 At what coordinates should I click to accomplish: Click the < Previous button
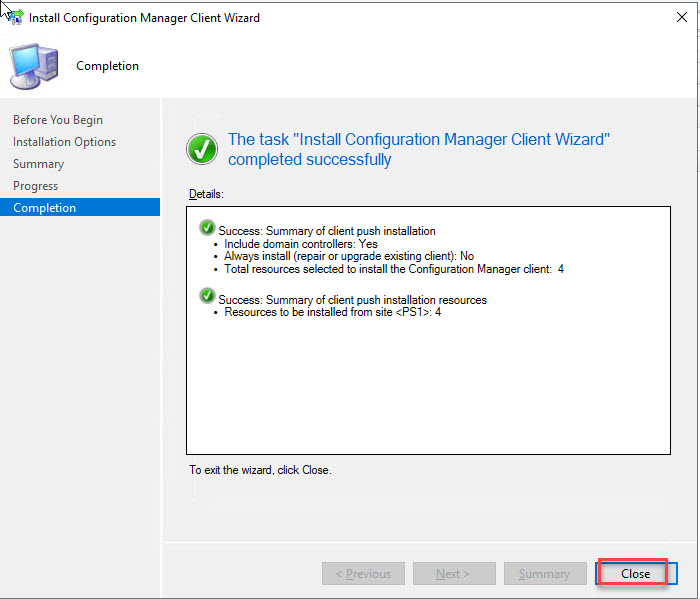tap(363, 574)
